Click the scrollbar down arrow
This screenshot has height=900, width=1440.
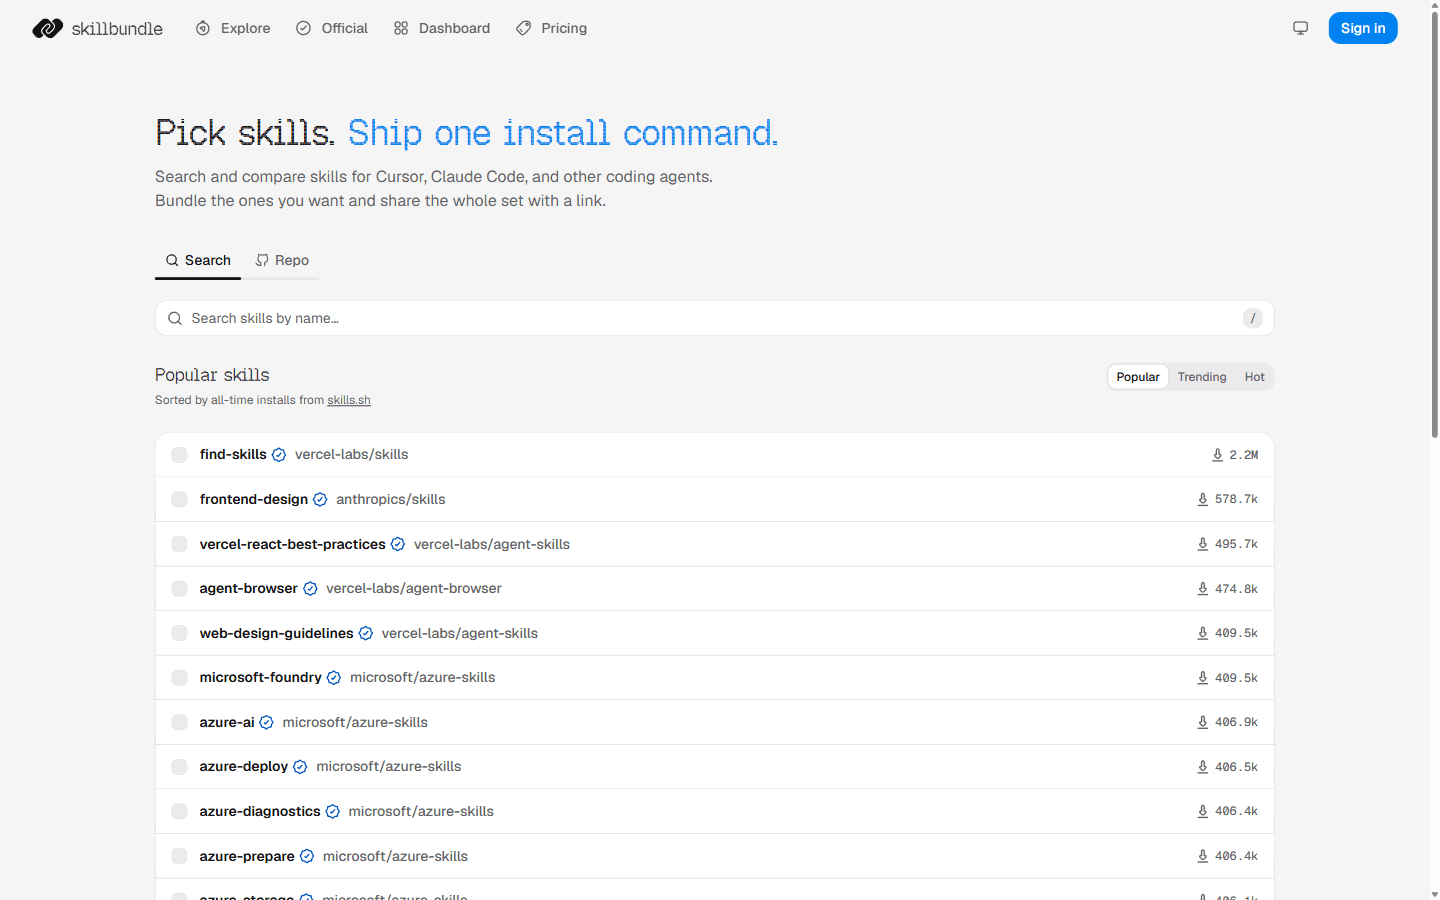coord(1434,893)
